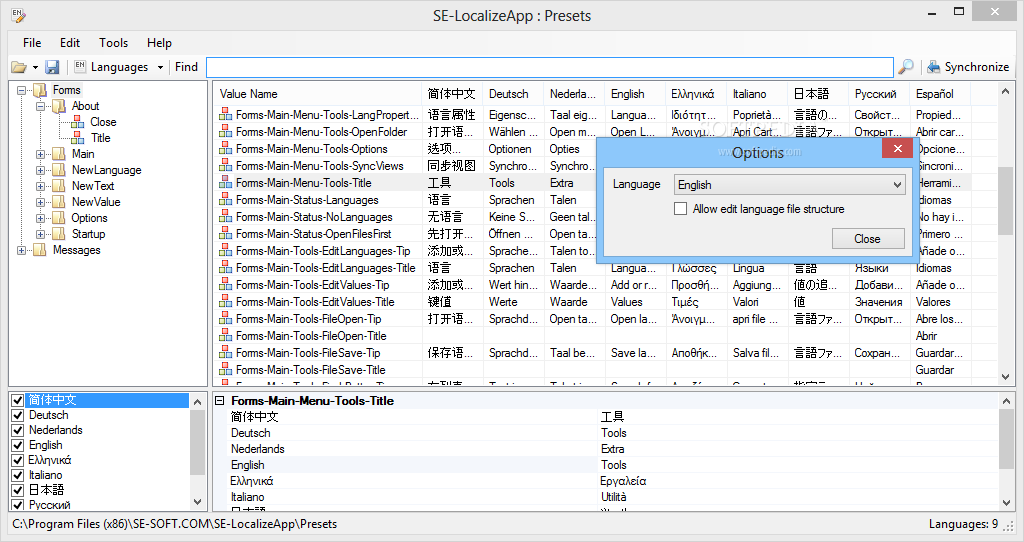
Task: Click icon of Forms-Main-Status-Languages row
Action: 225,200
